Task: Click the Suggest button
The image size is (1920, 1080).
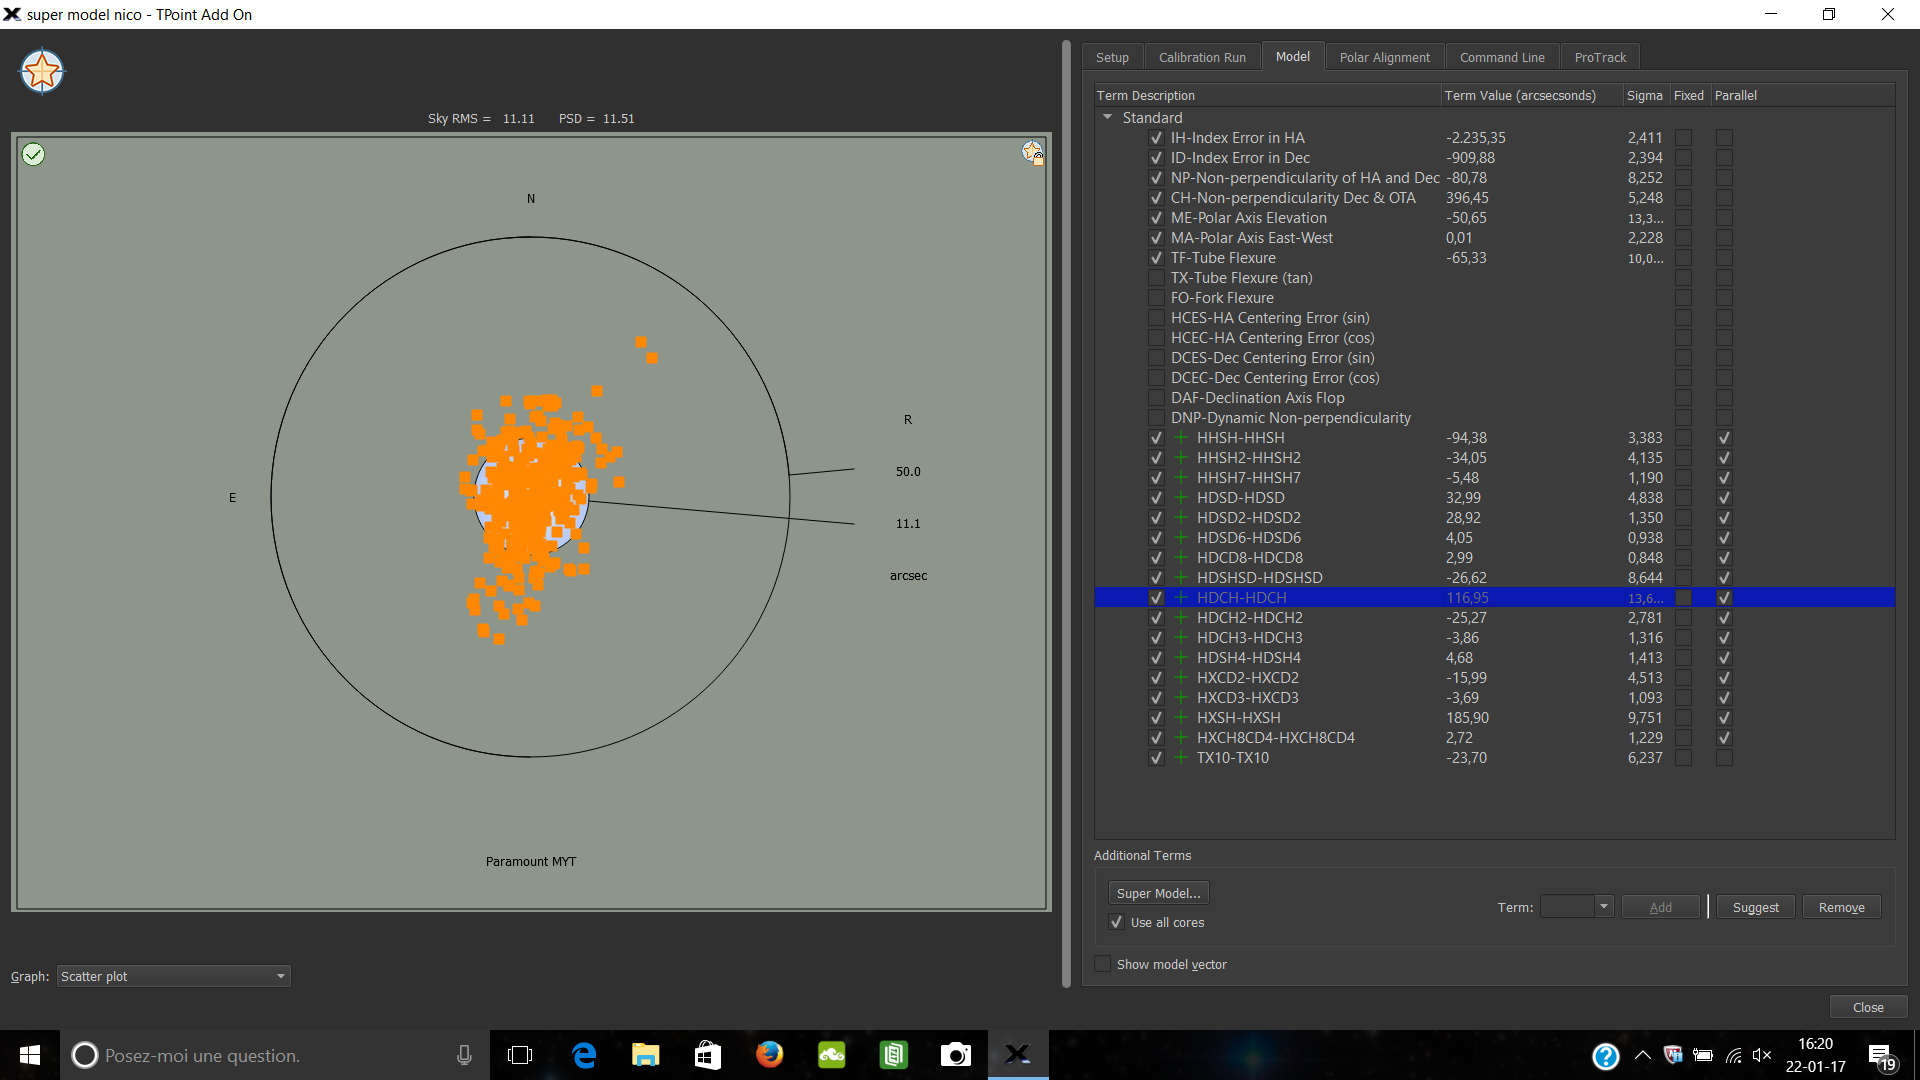Action: (1755, 907)
